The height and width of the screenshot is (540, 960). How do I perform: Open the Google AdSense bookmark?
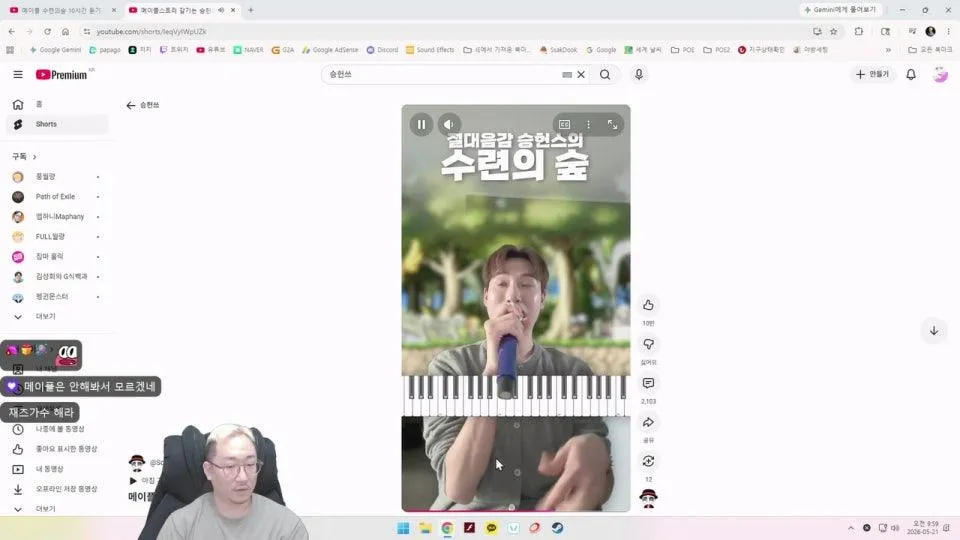tap(330, 50)
